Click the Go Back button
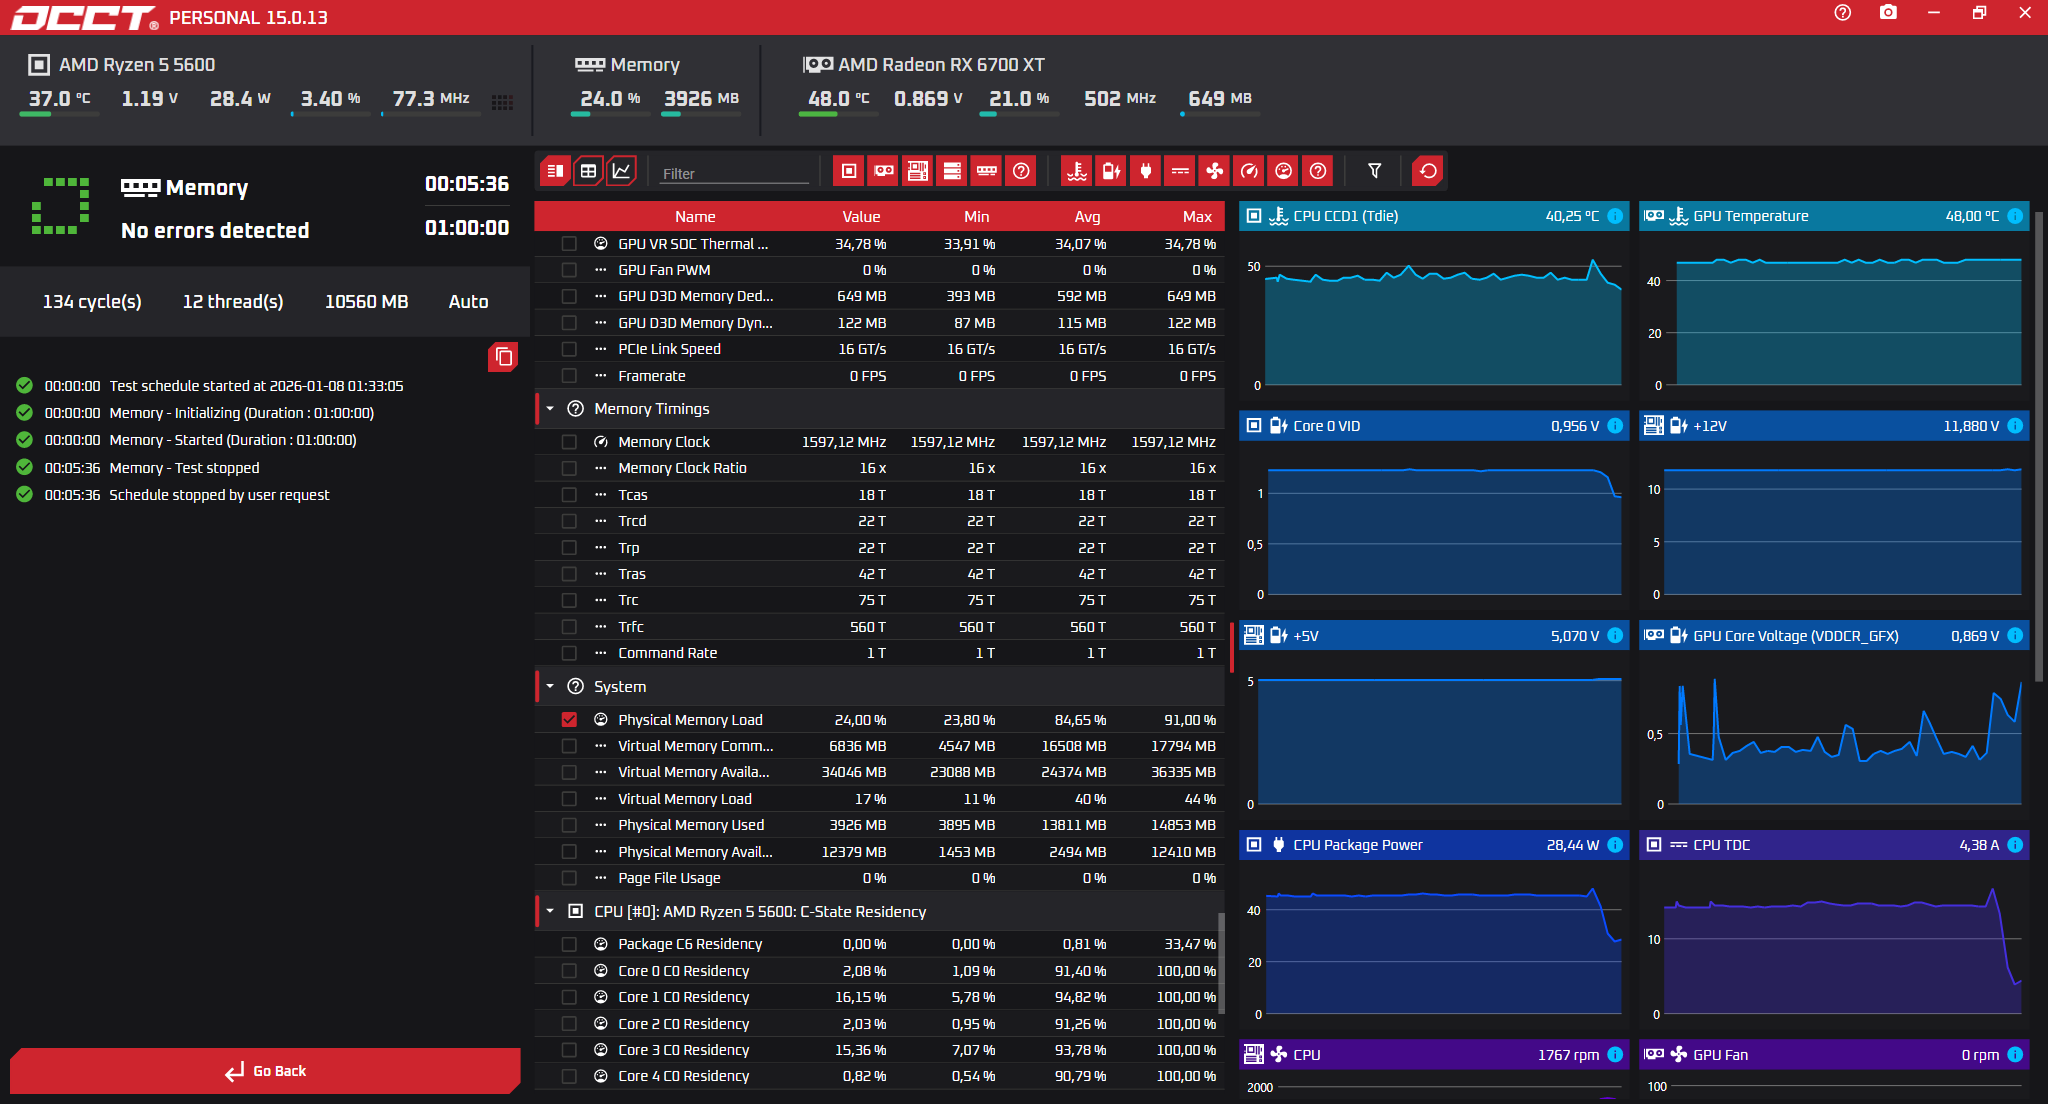2048x1104 pixels. (x=265, y=1071)
